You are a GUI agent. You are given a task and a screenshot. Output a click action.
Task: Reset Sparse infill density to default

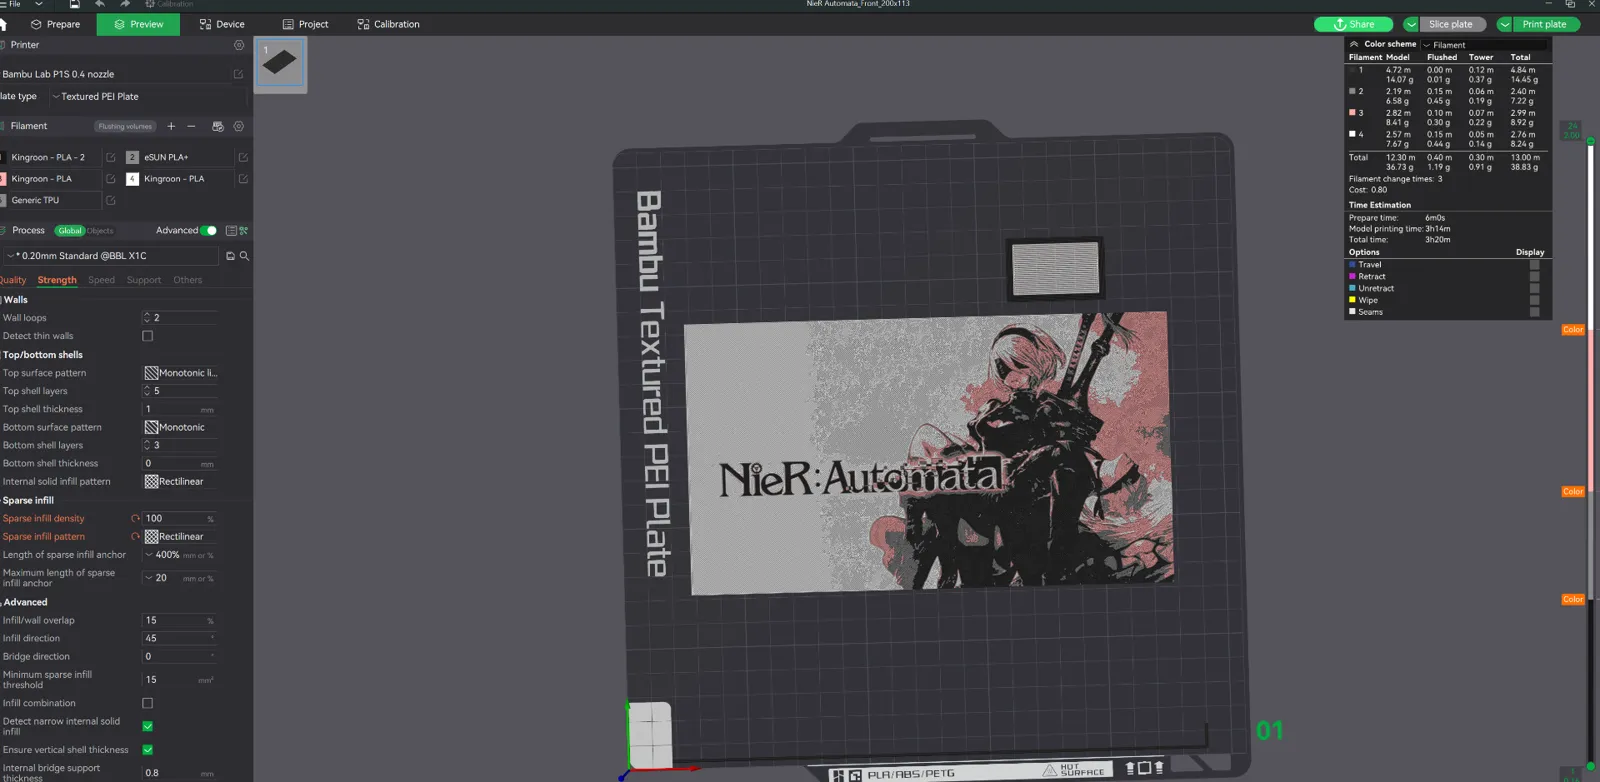[x=135, y=518]
